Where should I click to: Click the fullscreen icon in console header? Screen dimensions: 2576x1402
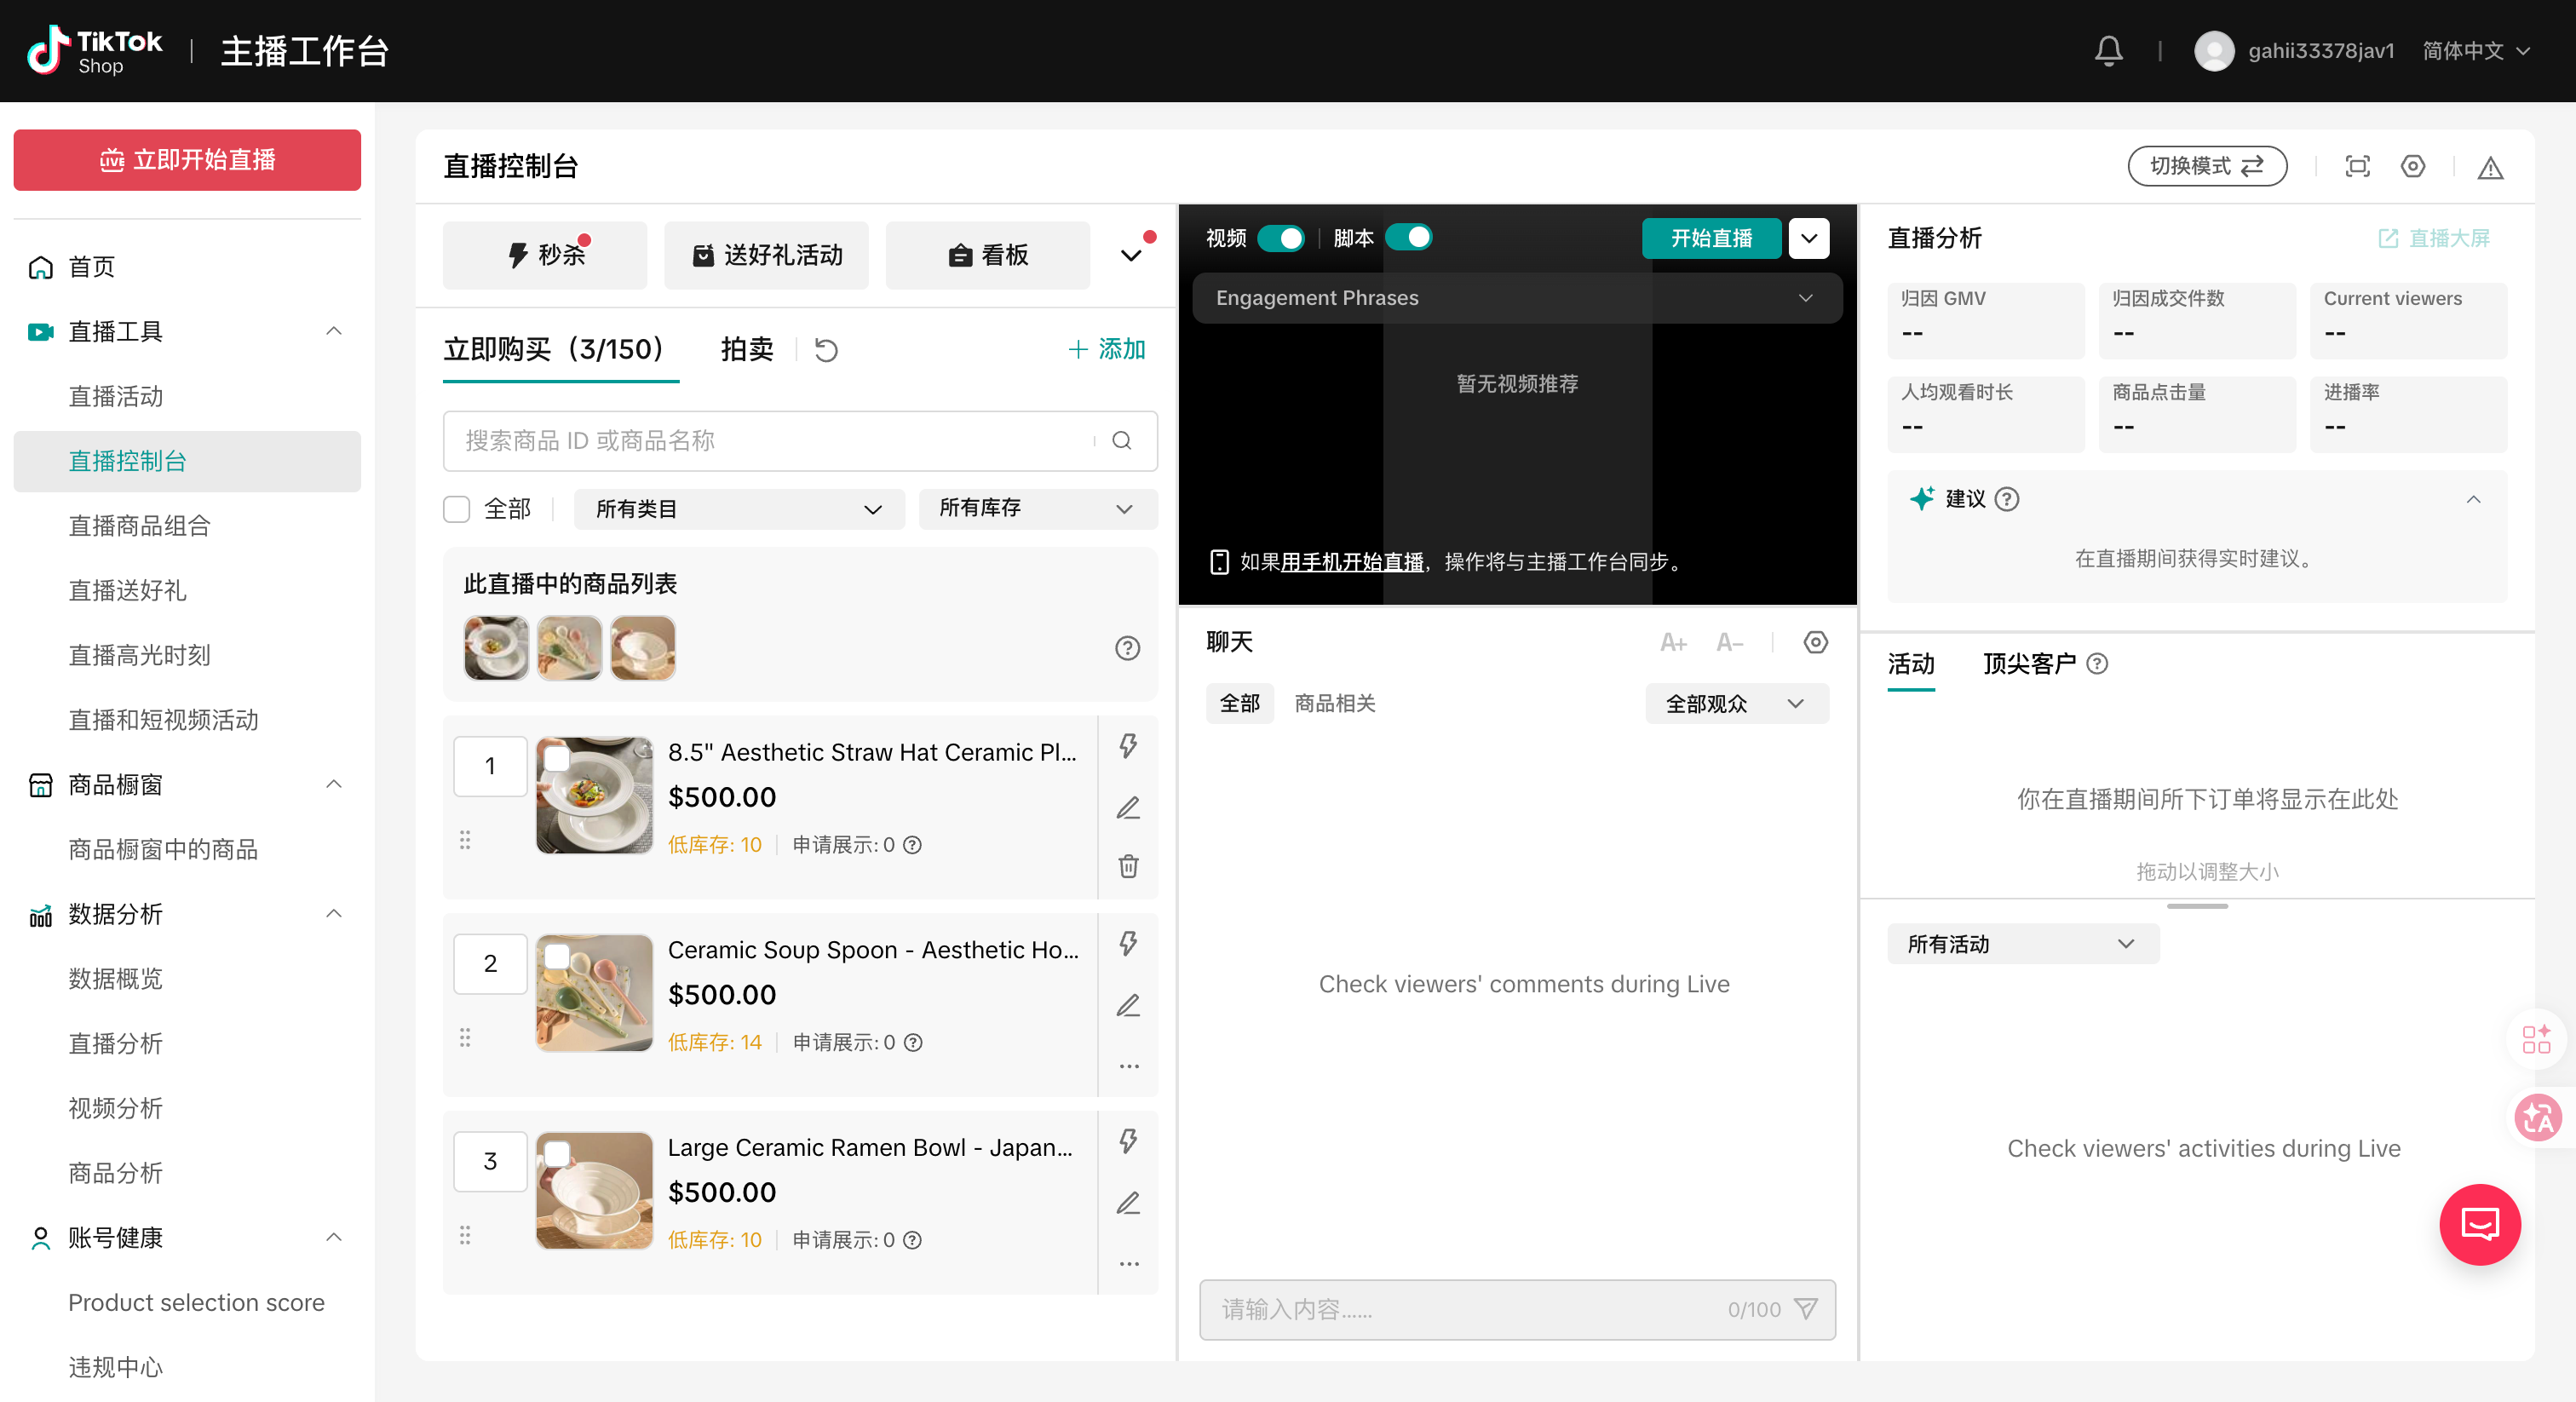(x=2357, y=166)
